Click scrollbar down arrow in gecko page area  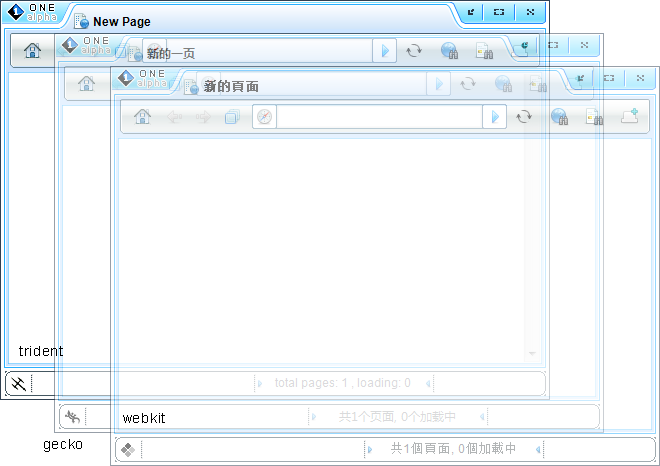[x=532, y=354]
